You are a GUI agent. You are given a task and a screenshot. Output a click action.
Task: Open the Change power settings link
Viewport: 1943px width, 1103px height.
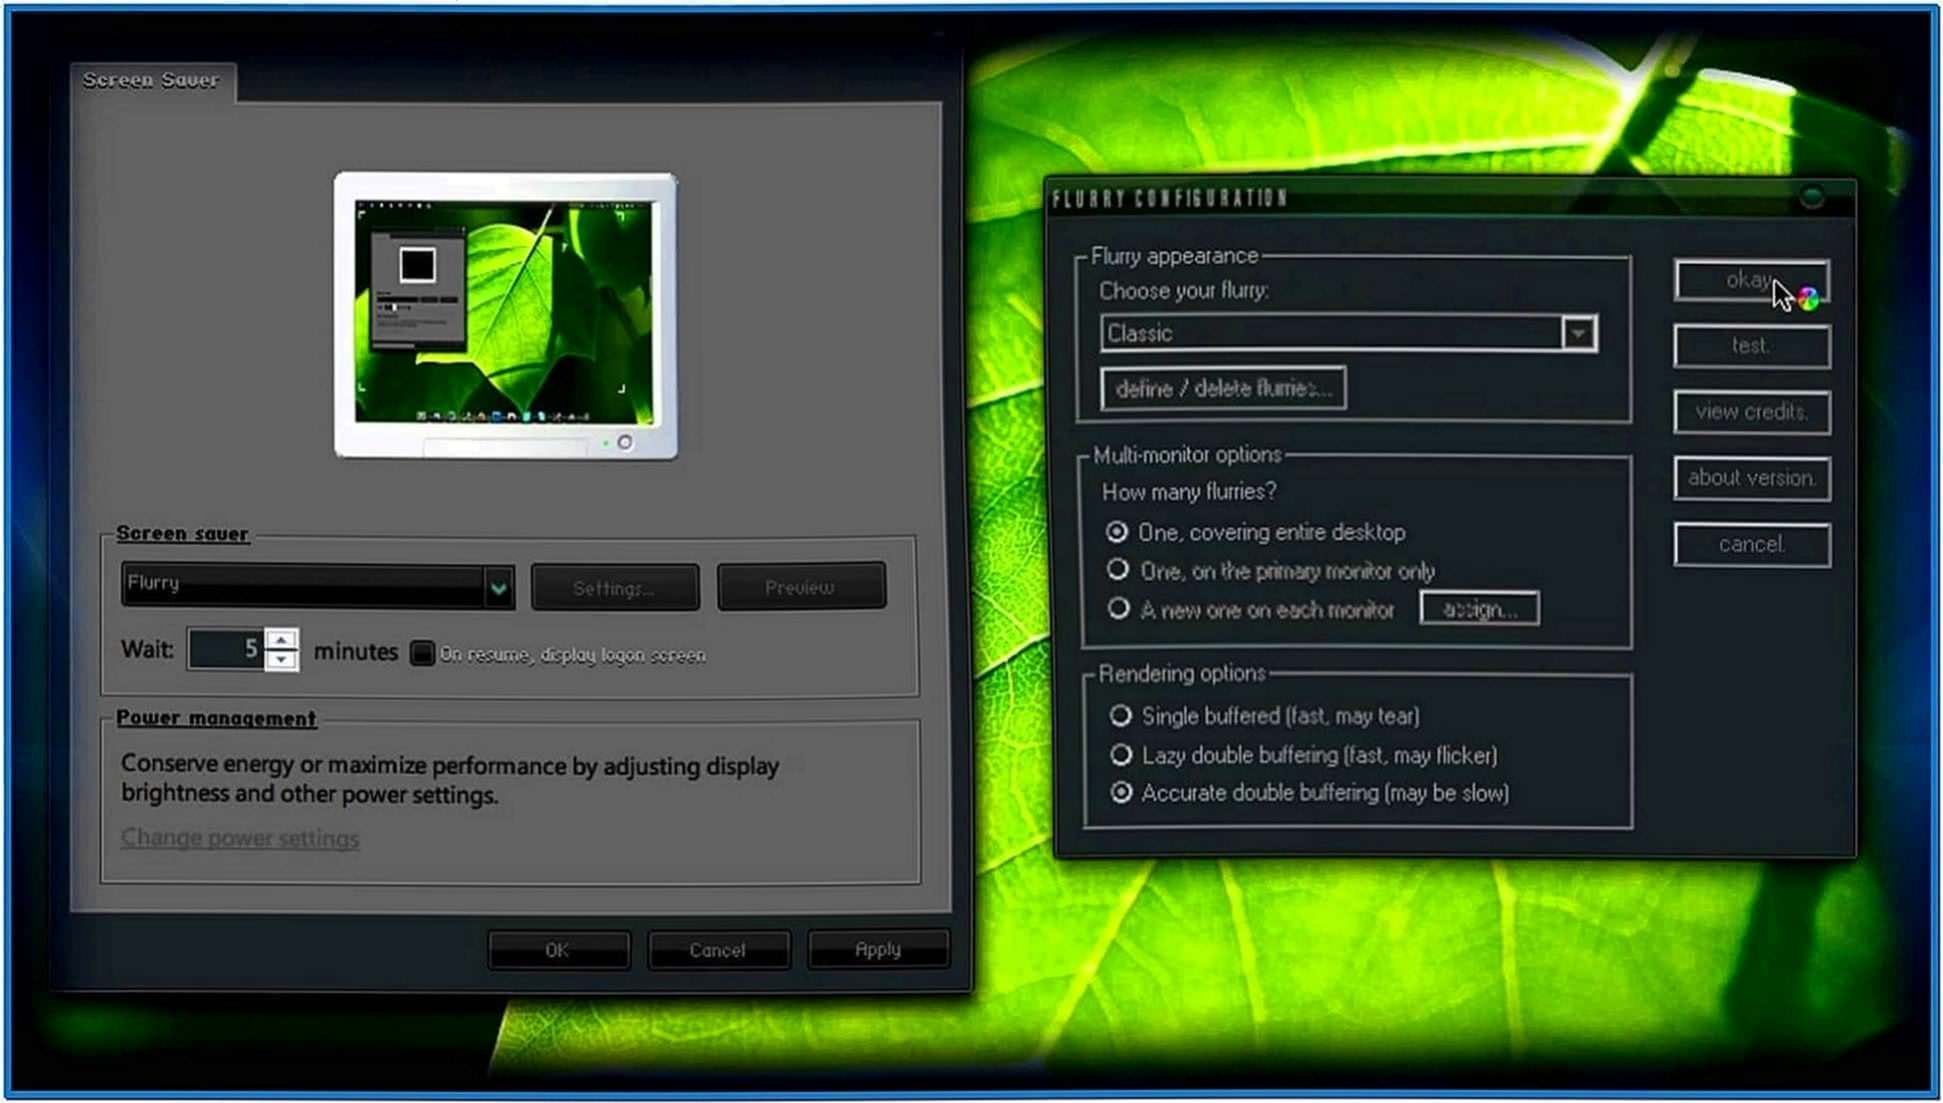240,838
